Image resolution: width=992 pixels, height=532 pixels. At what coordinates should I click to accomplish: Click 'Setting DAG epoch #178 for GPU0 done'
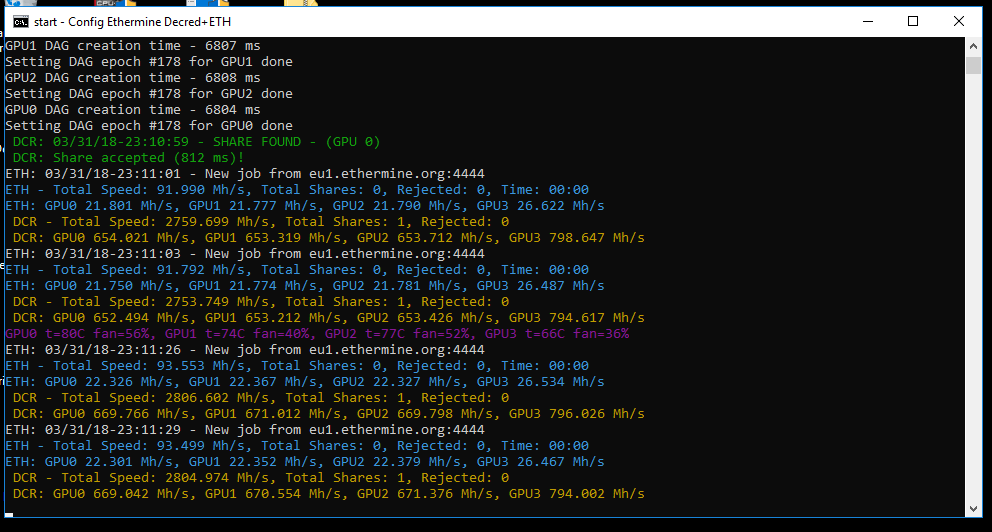(x=149, y=126)
